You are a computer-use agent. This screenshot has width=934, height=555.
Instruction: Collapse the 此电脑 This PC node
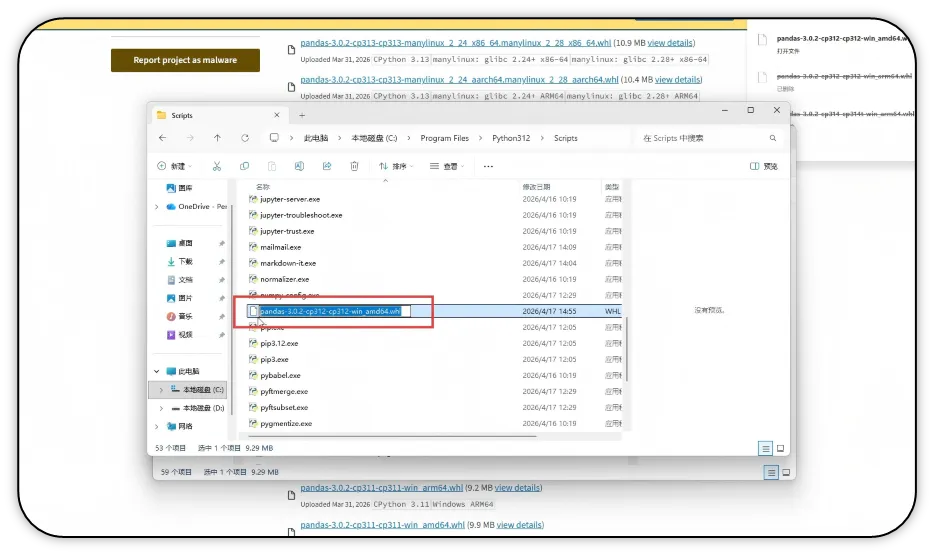(x=157, y=371)
